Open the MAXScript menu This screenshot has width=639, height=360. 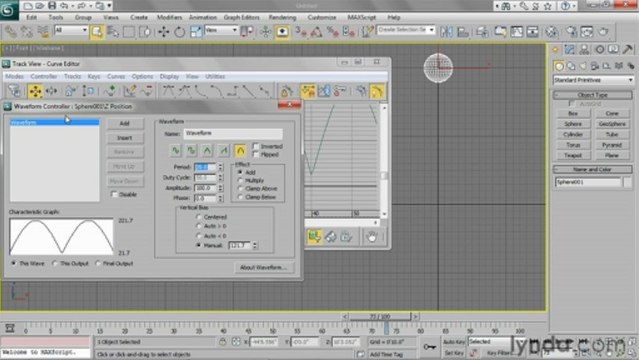[361, 17]
